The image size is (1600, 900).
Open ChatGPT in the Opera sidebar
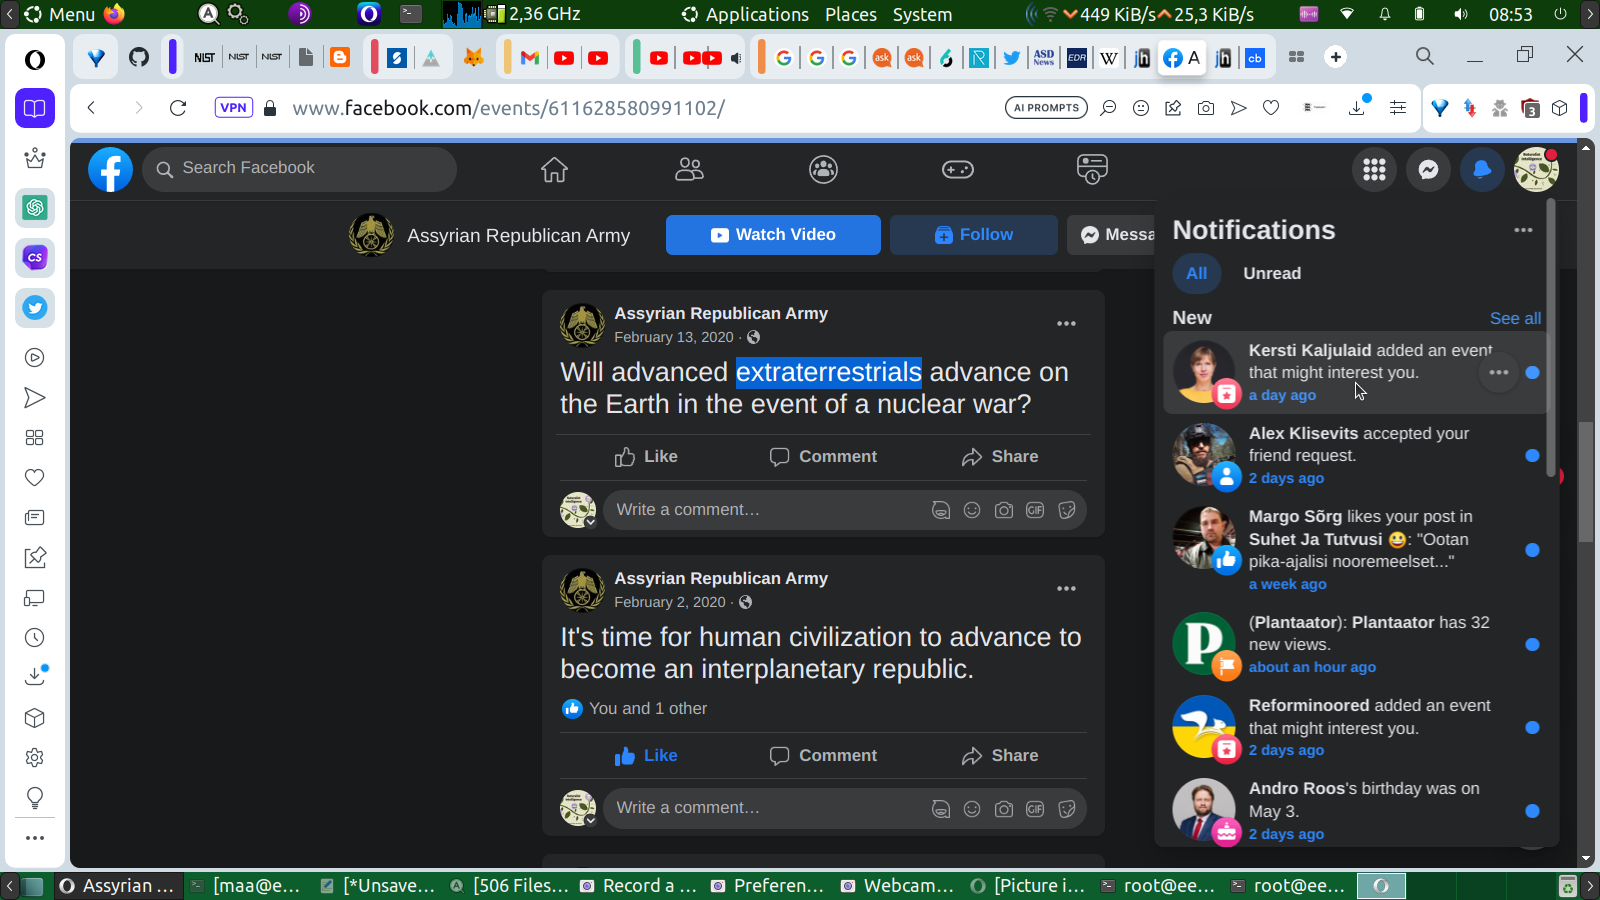point(35,208)
